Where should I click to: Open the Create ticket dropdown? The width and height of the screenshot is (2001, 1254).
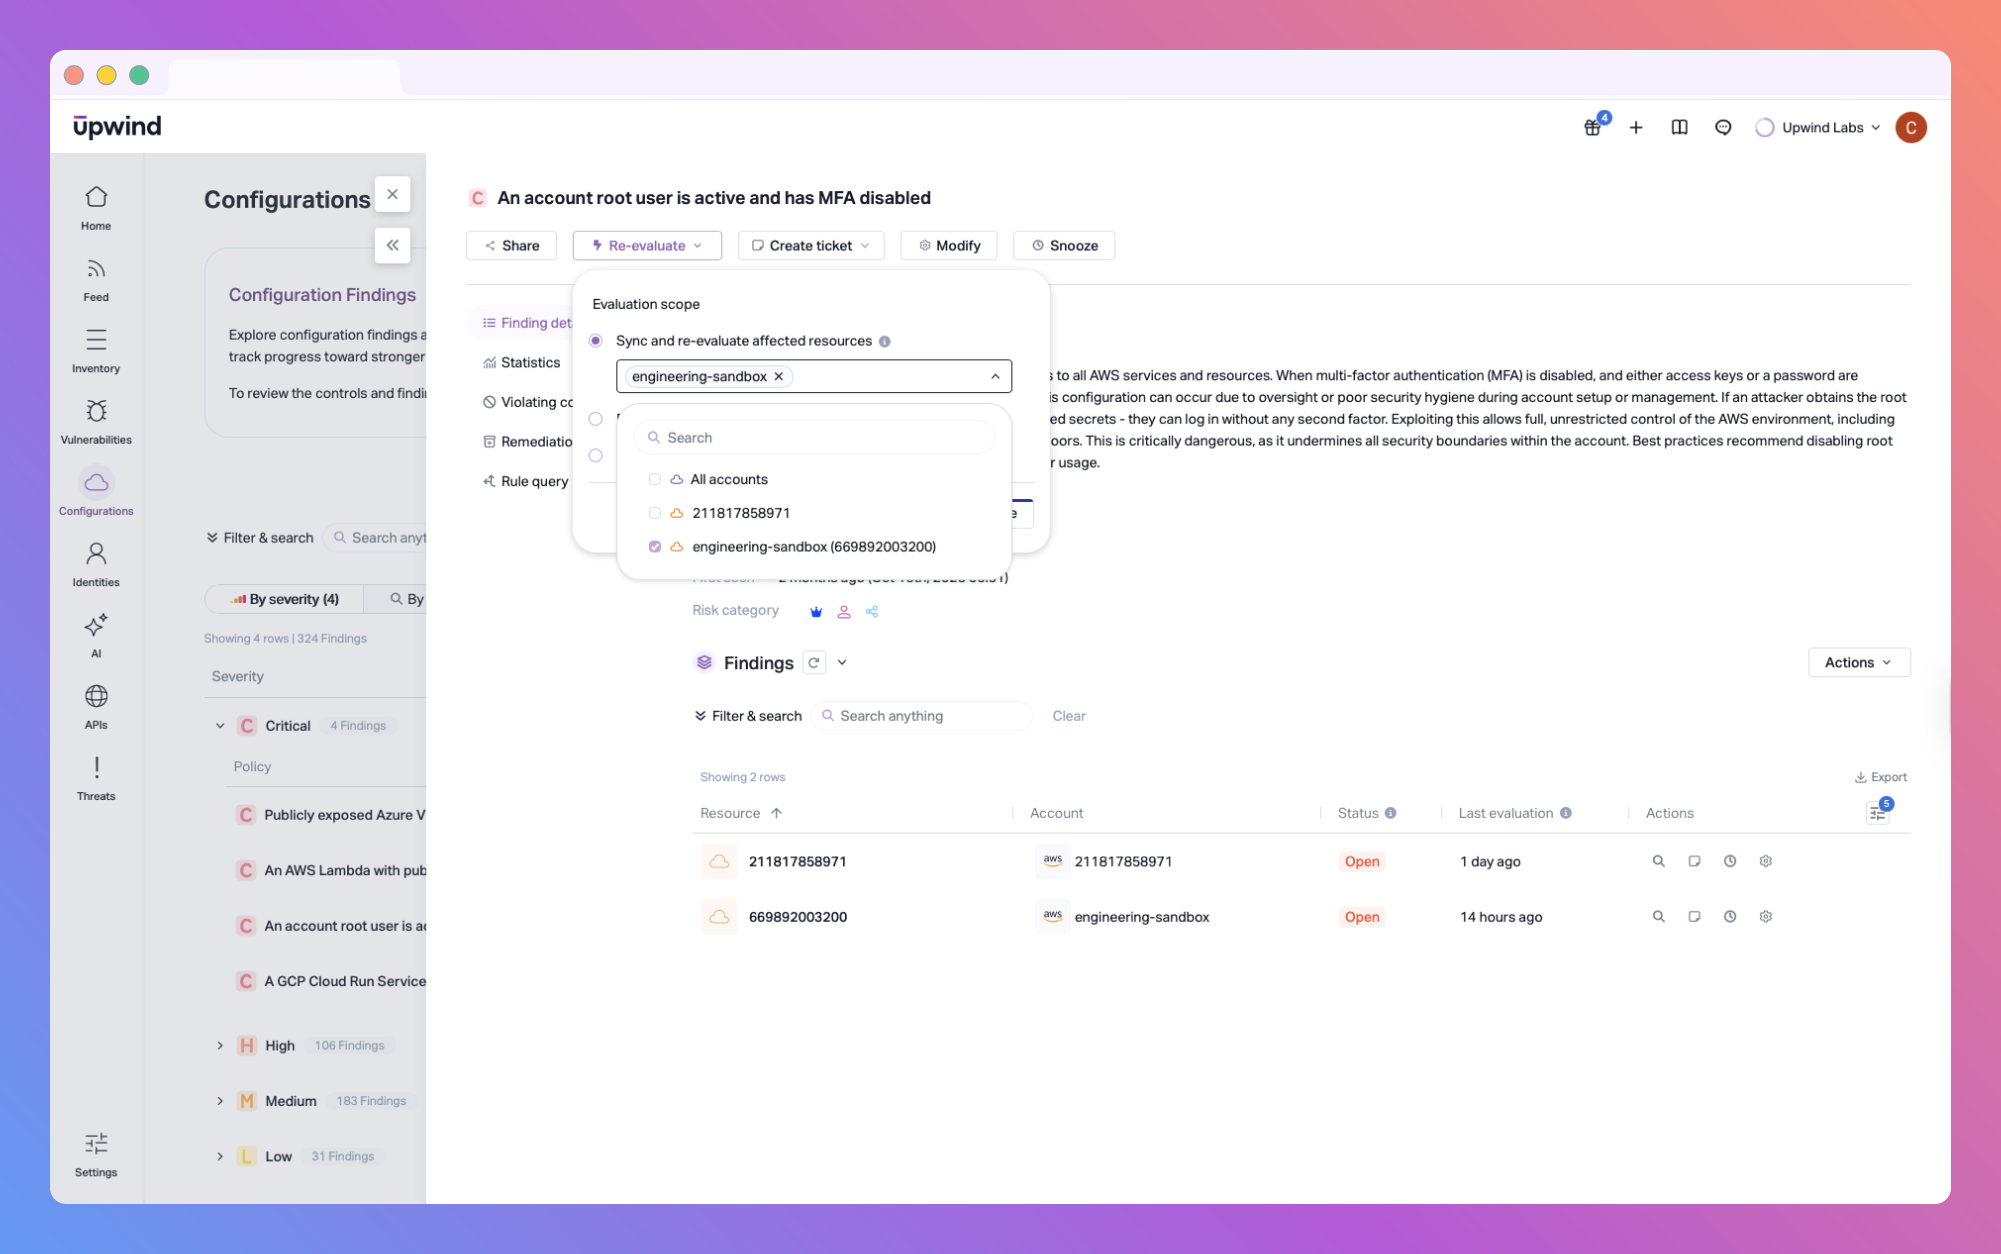811,246
